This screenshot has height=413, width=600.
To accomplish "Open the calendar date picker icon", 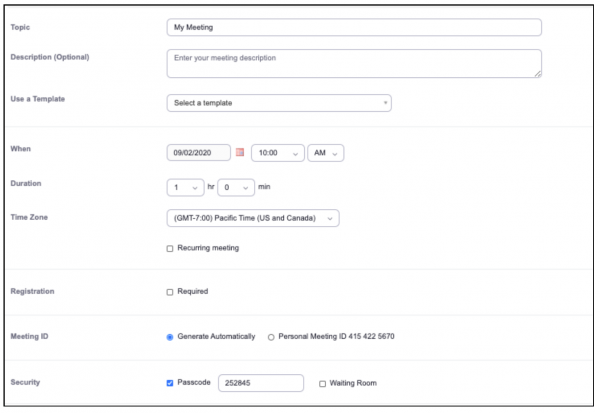I will 240,153.
